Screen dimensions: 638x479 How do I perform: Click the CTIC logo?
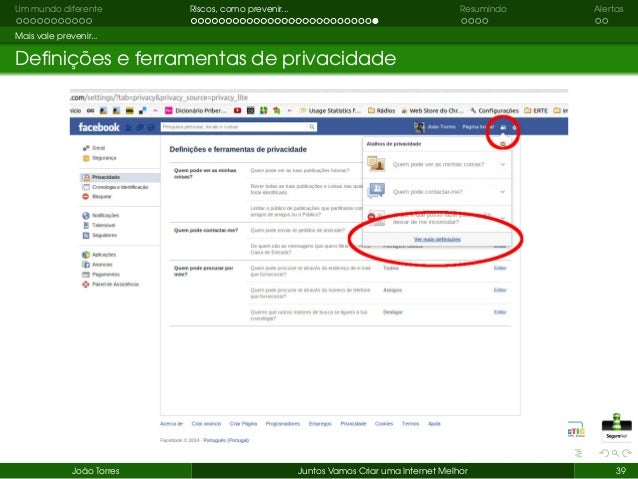(576, 430)
